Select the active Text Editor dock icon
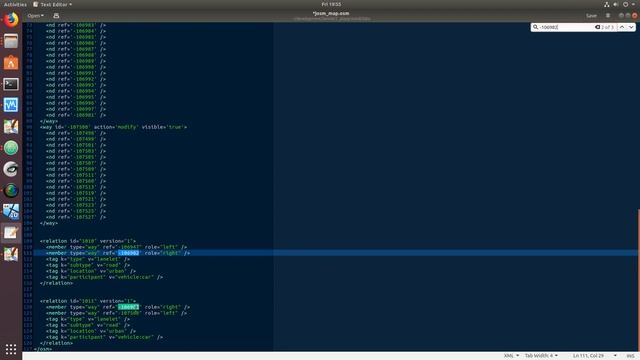This screenshot has width=640, height=360. click(11, 233)
